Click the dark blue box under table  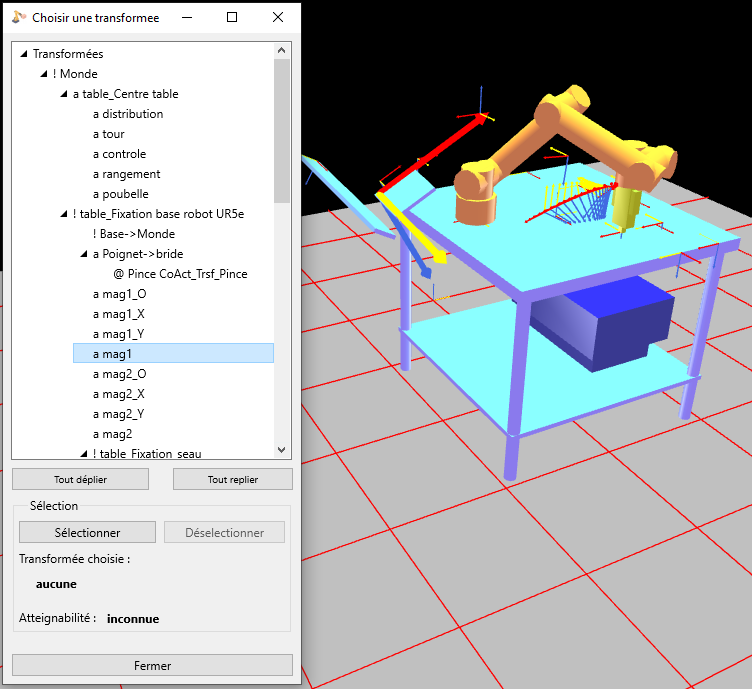point(600,320)
